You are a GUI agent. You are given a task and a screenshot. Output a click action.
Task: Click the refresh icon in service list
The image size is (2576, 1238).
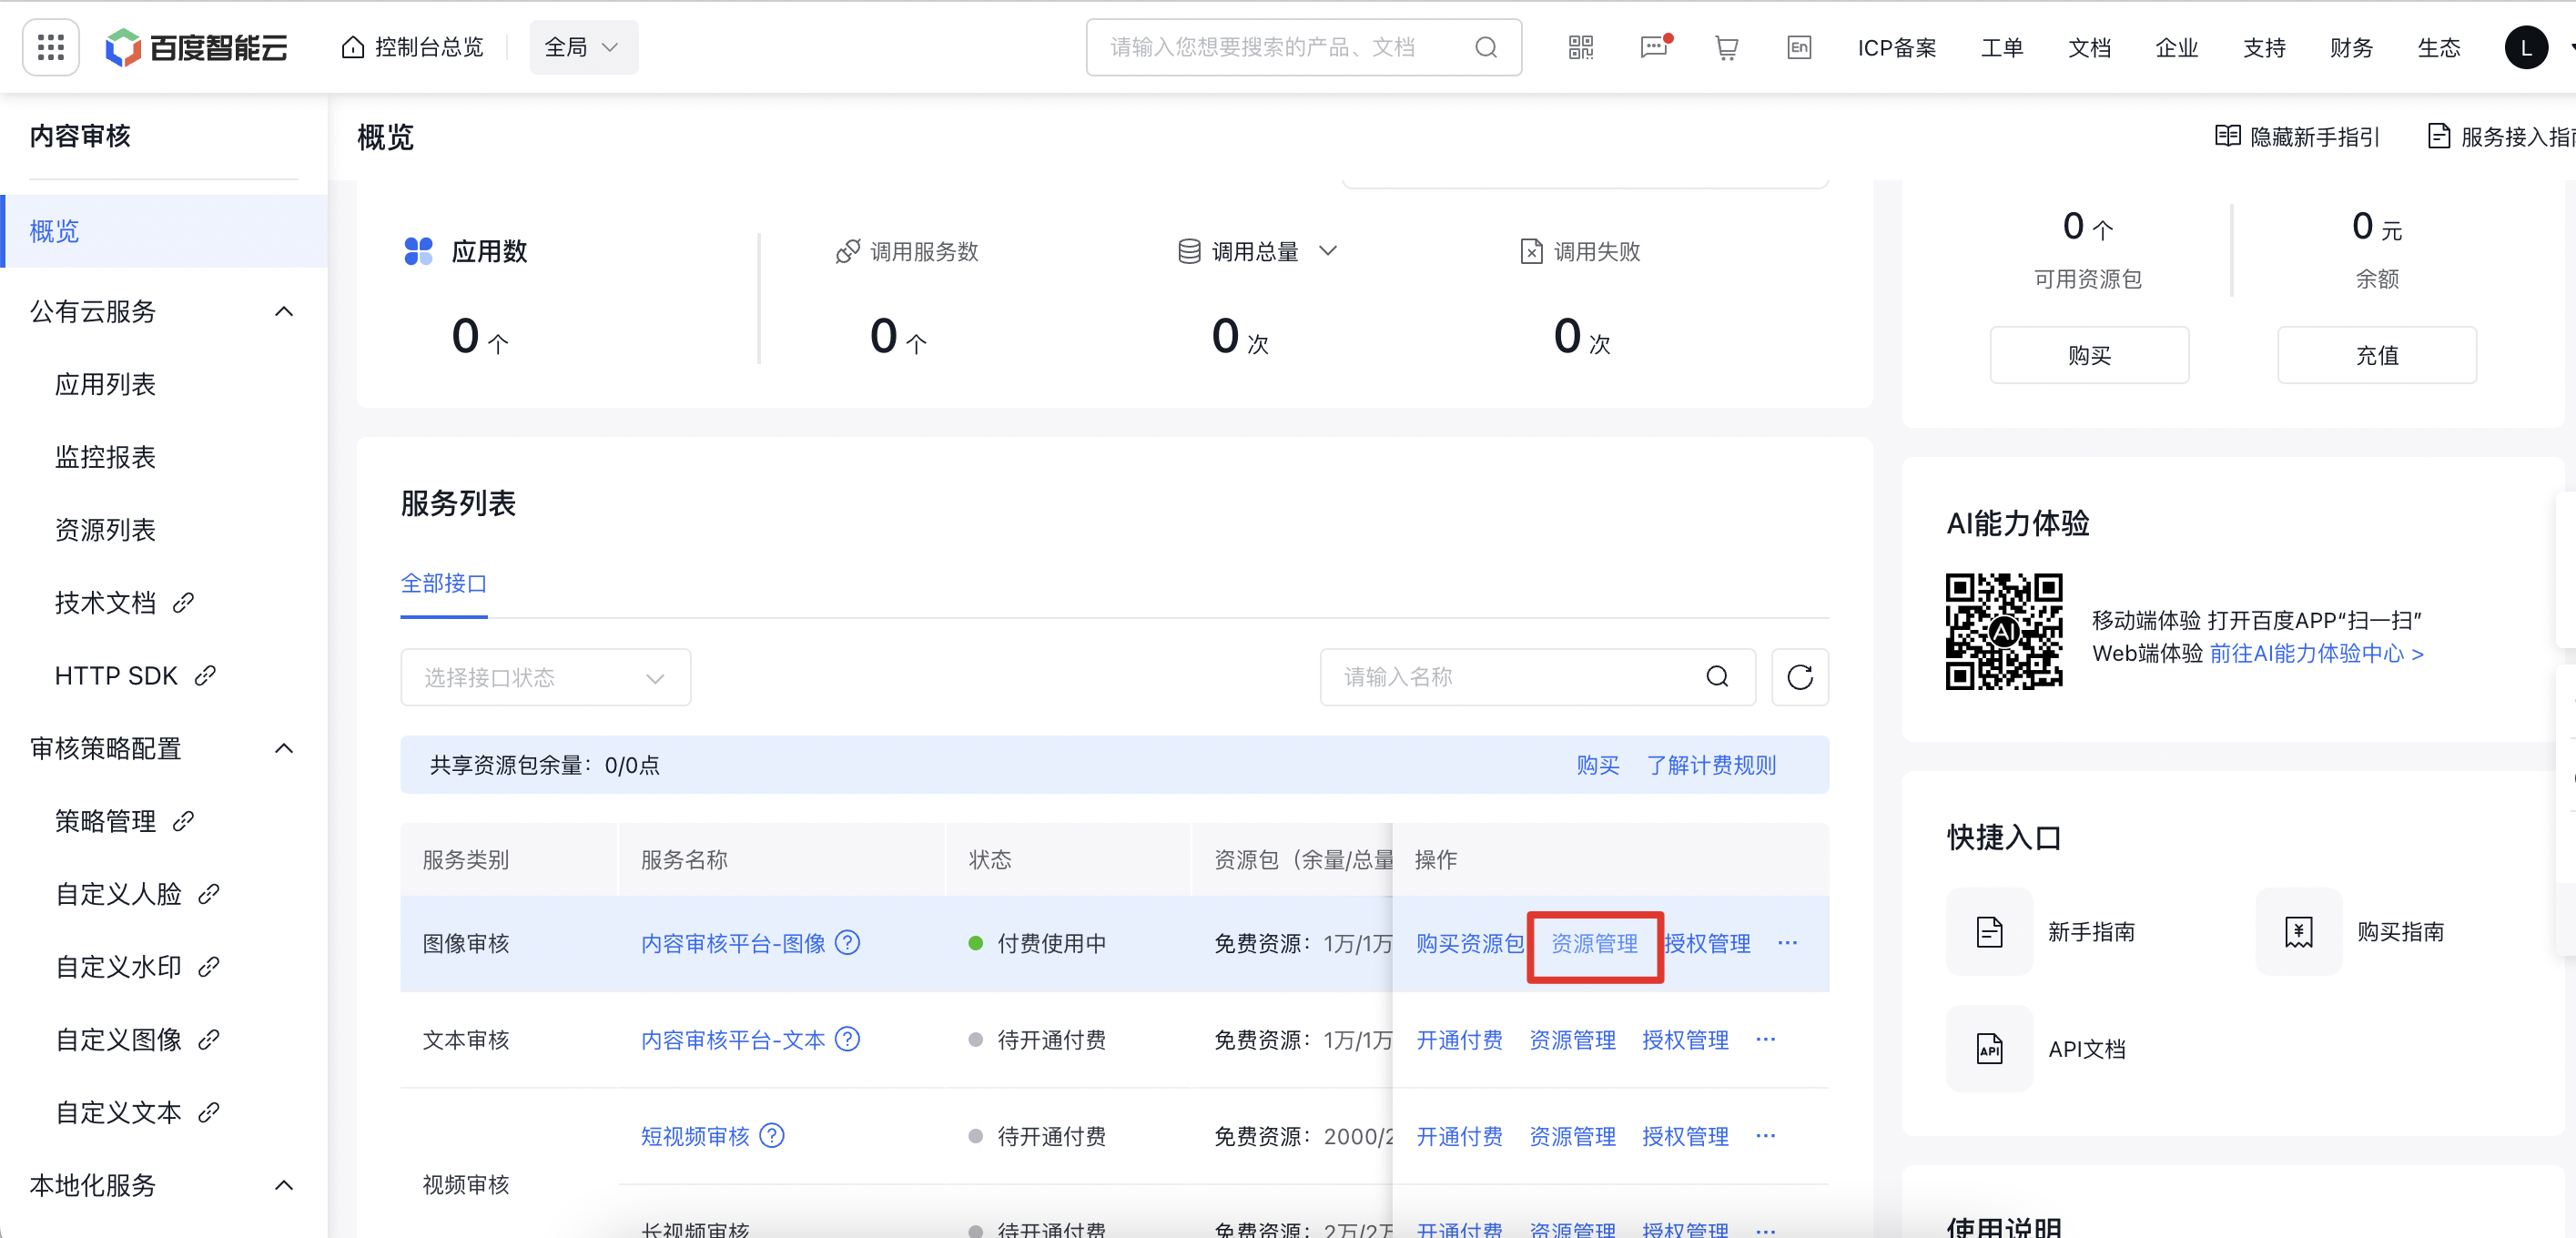(x=1800, y=677)
